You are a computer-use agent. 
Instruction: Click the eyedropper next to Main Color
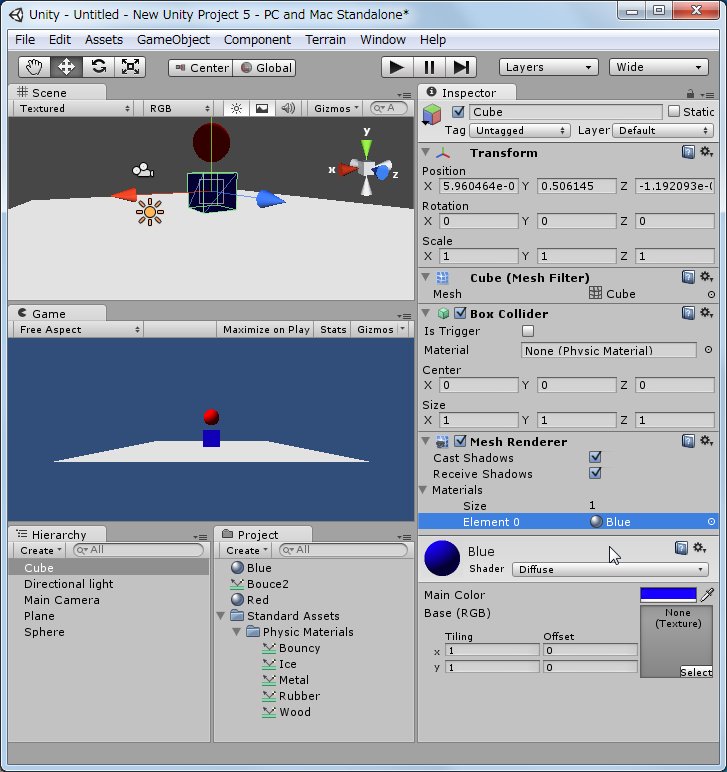pyautogui.click(x=708, y=595)
